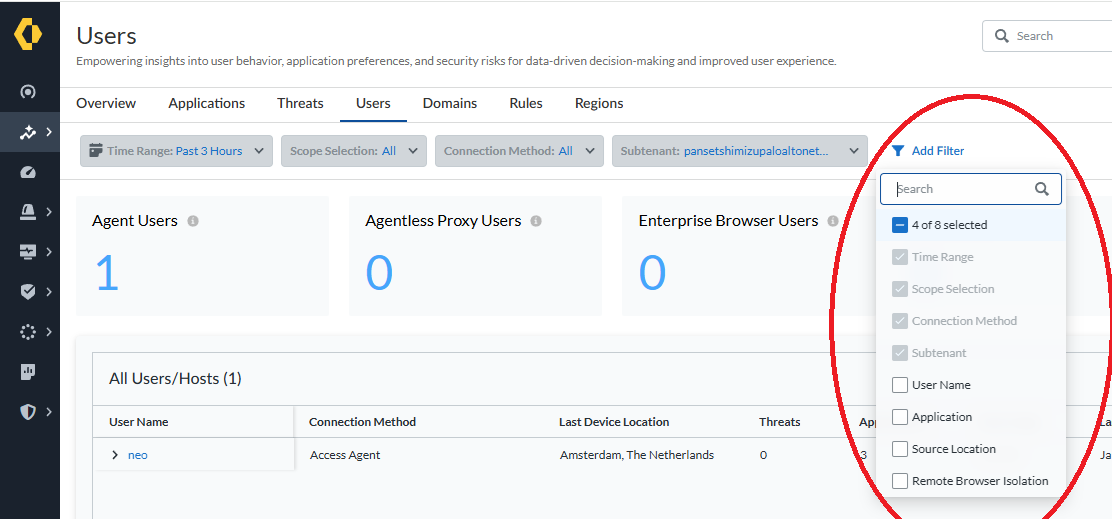Click the yellow logo icon in sidebar
This screenshot has width=1112, height=519.
point(28,34)
